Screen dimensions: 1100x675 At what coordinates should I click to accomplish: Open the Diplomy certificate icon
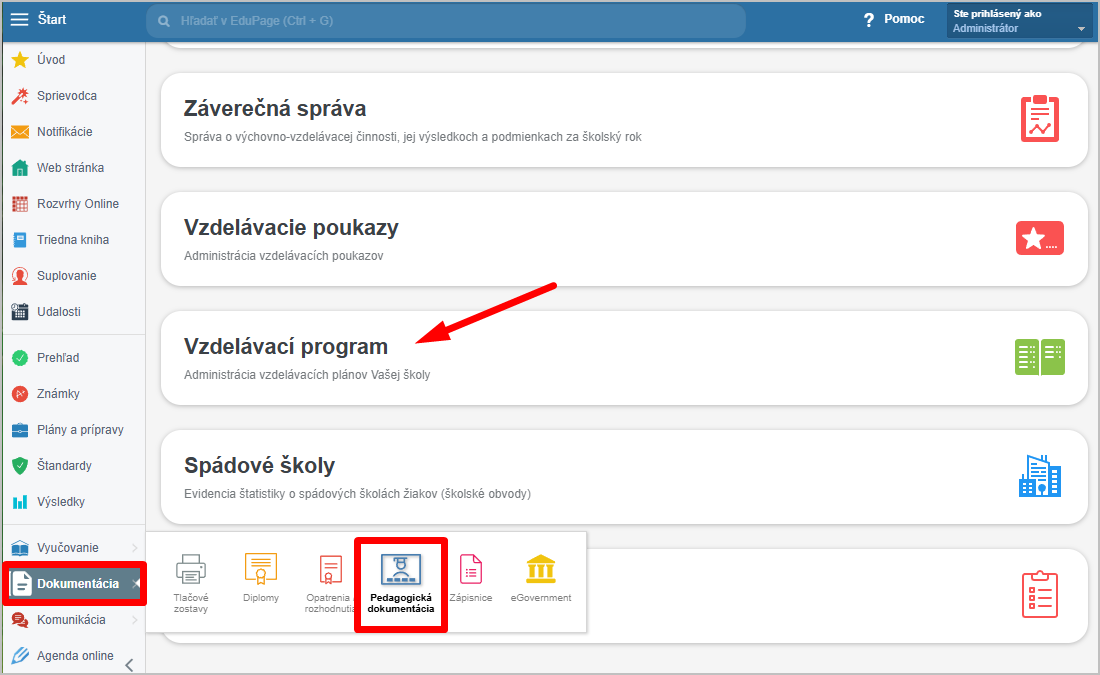261,568
